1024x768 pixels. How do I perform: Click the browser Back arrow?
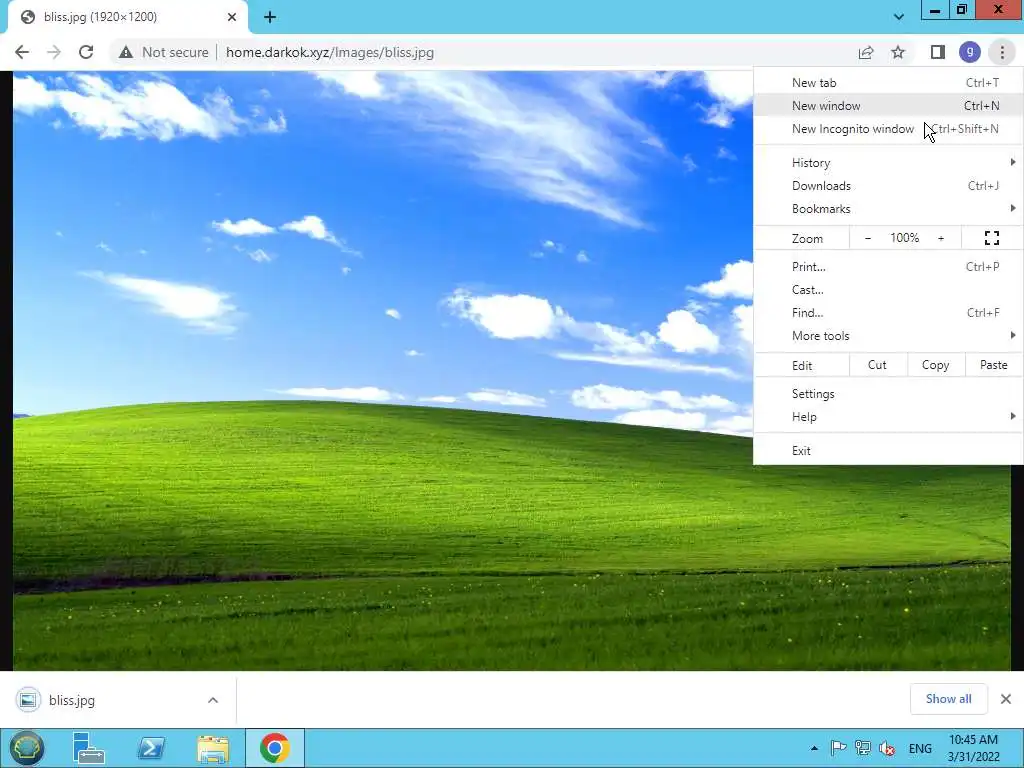22,52
